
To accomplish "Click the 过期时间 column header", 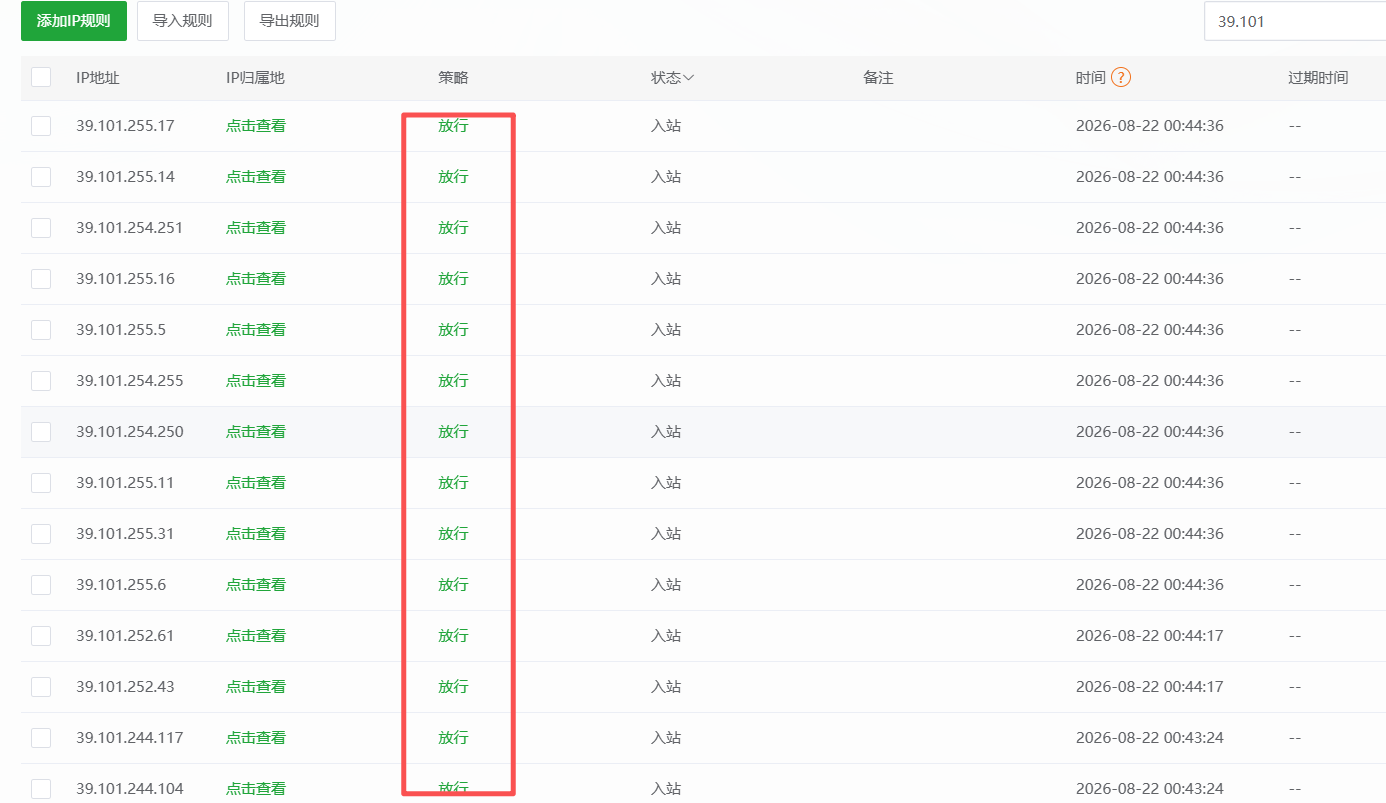I will pos(1318,77).
